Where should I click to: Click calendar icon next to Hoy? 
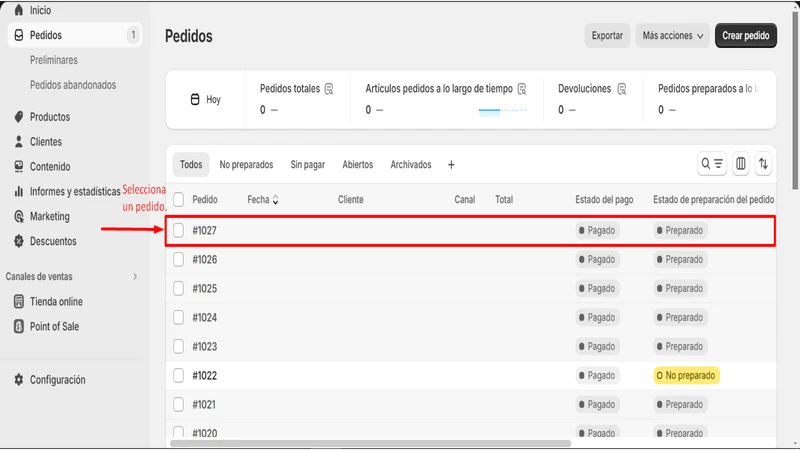pos(195,99)
